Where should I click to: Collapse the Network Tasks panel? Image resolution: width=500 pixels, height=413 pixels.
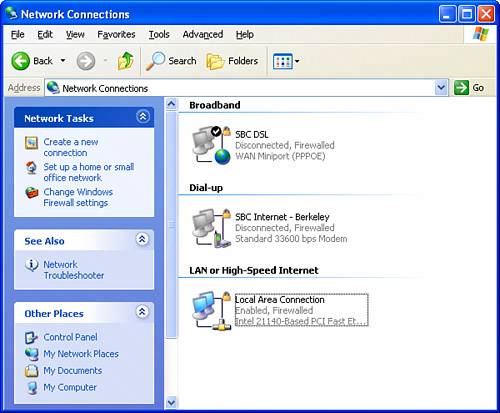143,117
